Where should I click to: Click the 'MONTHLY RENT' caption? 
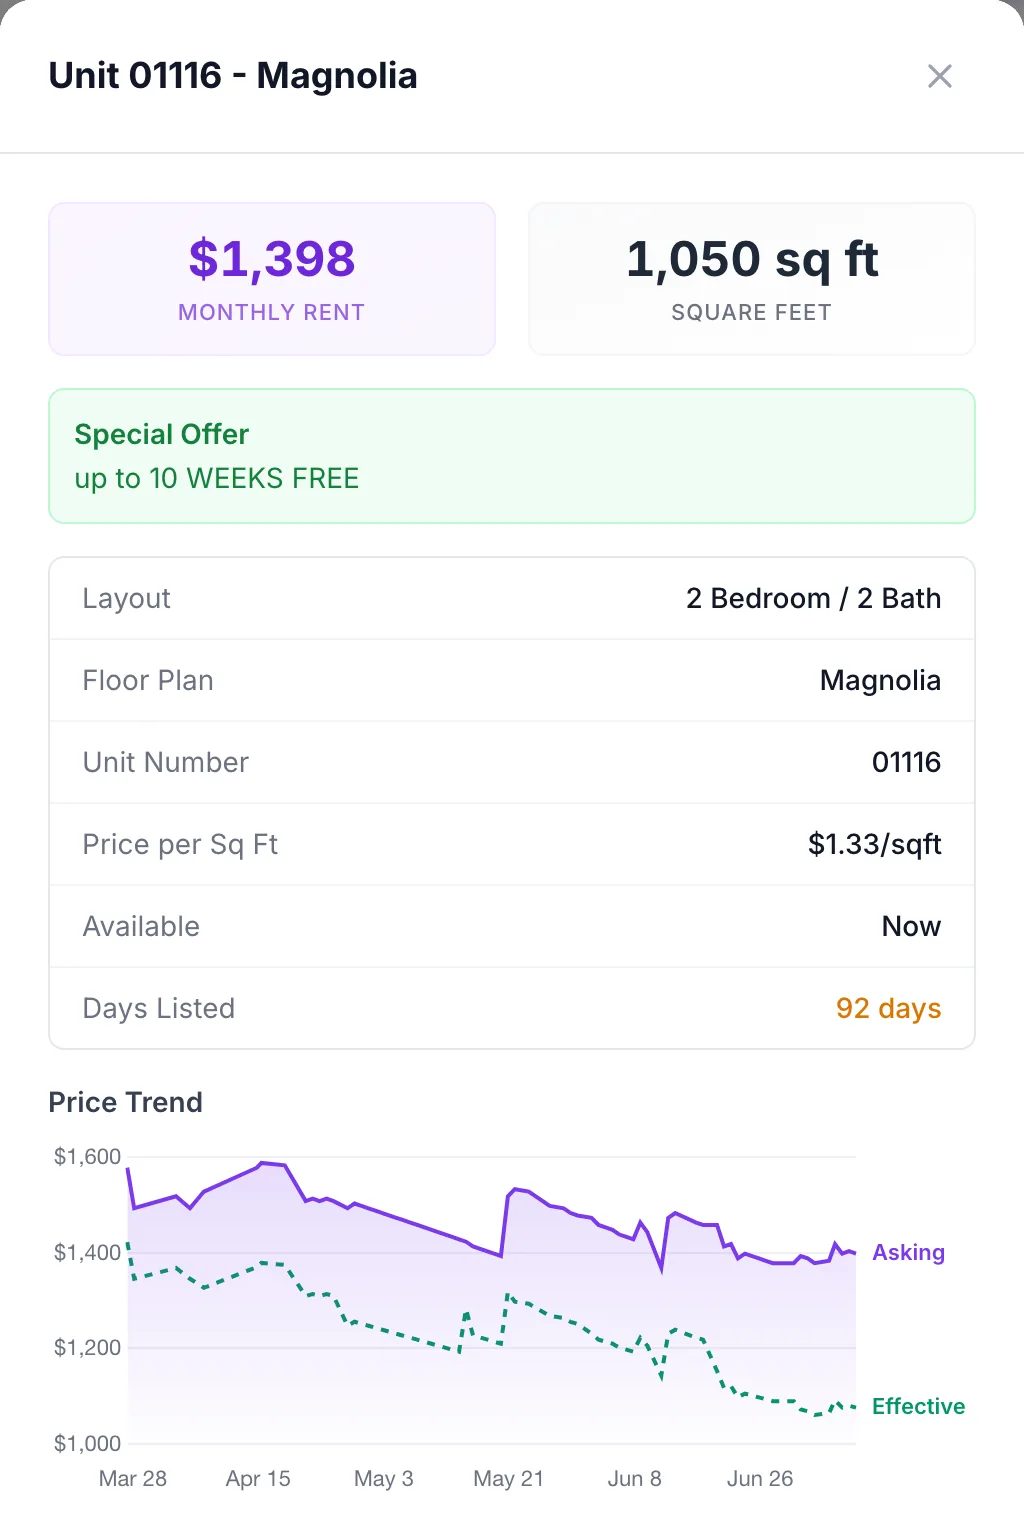click(x=272, y=312)
